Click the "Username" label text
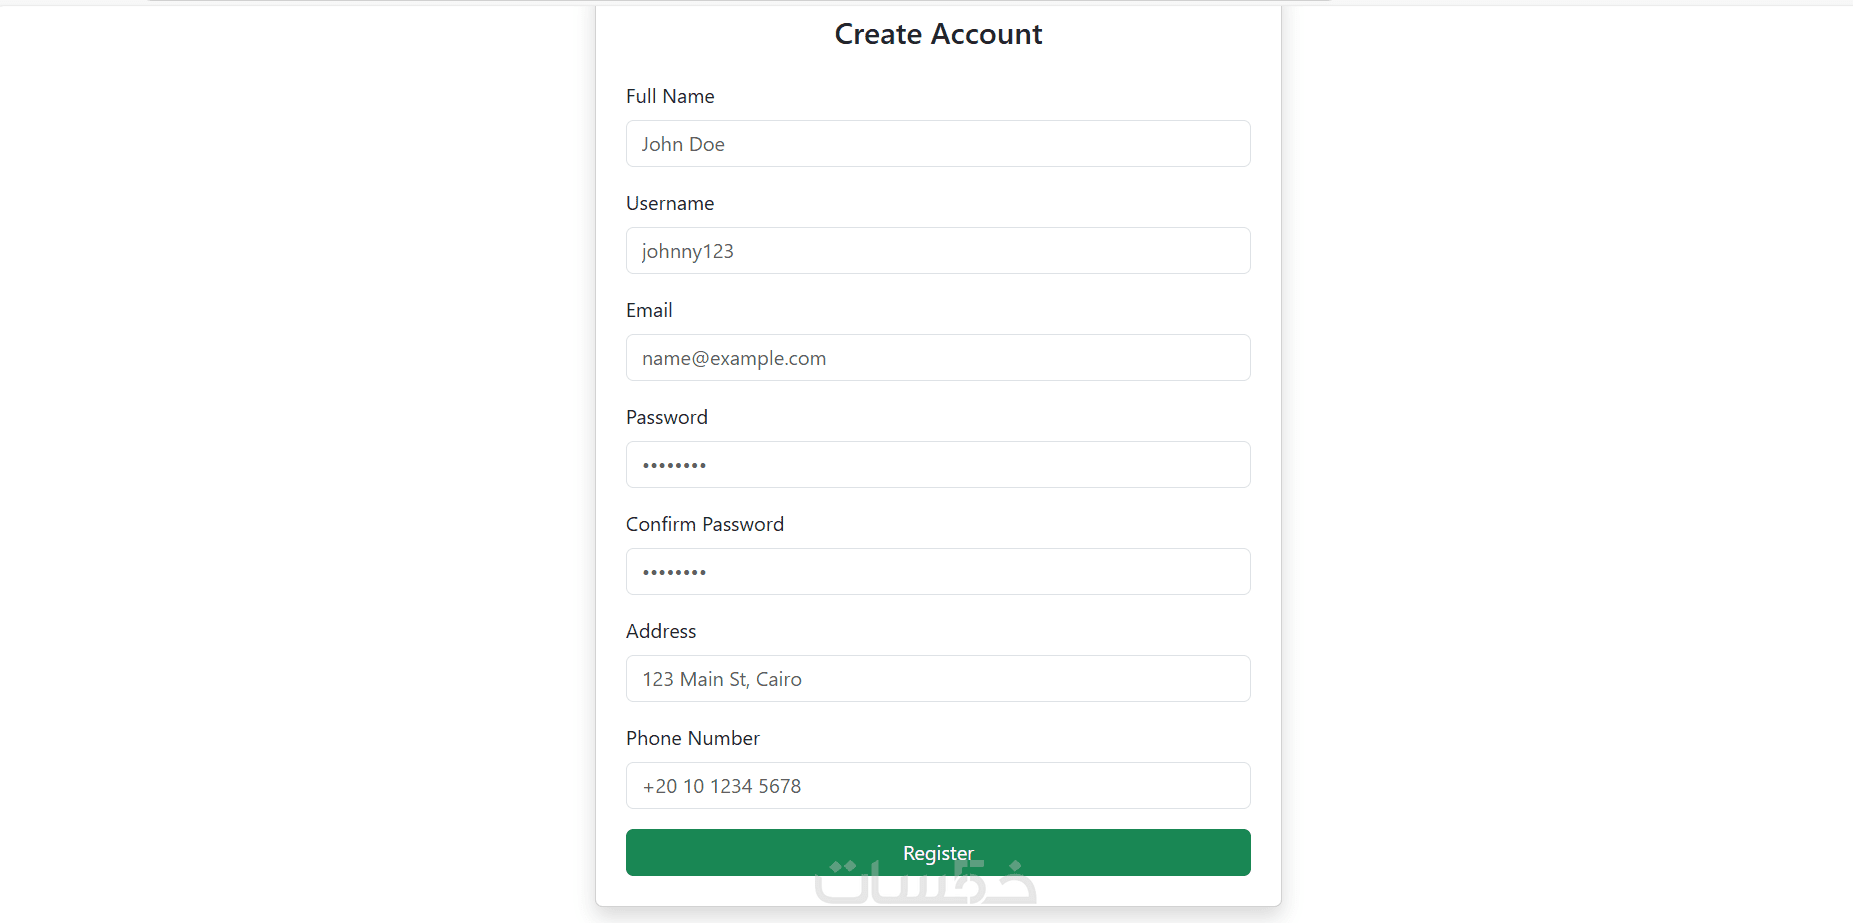This screenshot has width=1853, height=923. tap(670, 204)
